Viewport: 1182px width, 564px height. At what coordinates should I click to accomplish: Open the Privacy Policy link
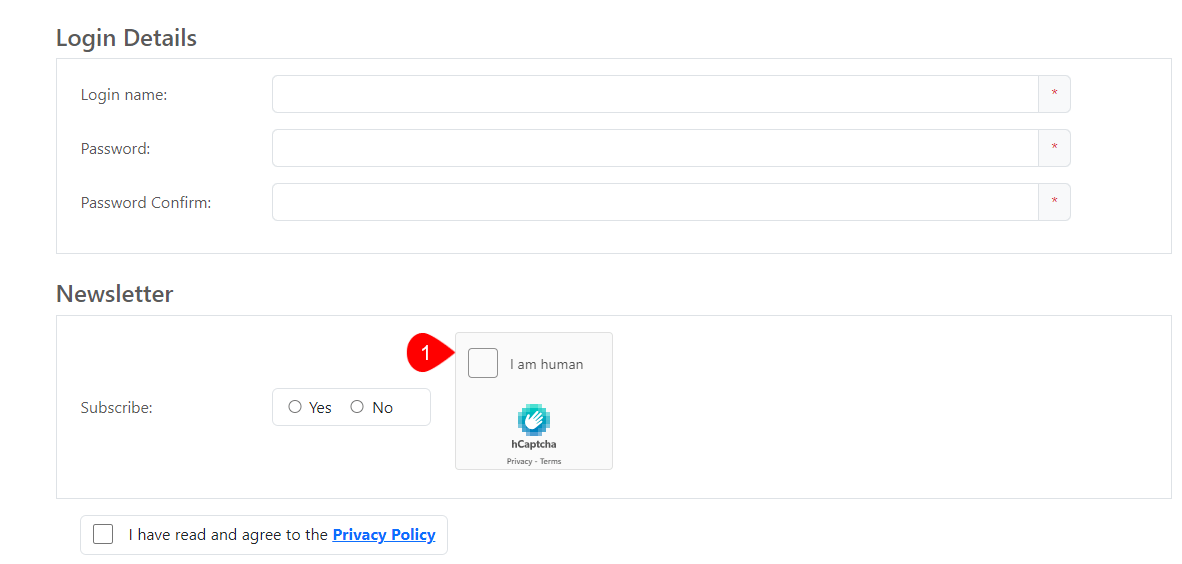(x=383, y=535)
